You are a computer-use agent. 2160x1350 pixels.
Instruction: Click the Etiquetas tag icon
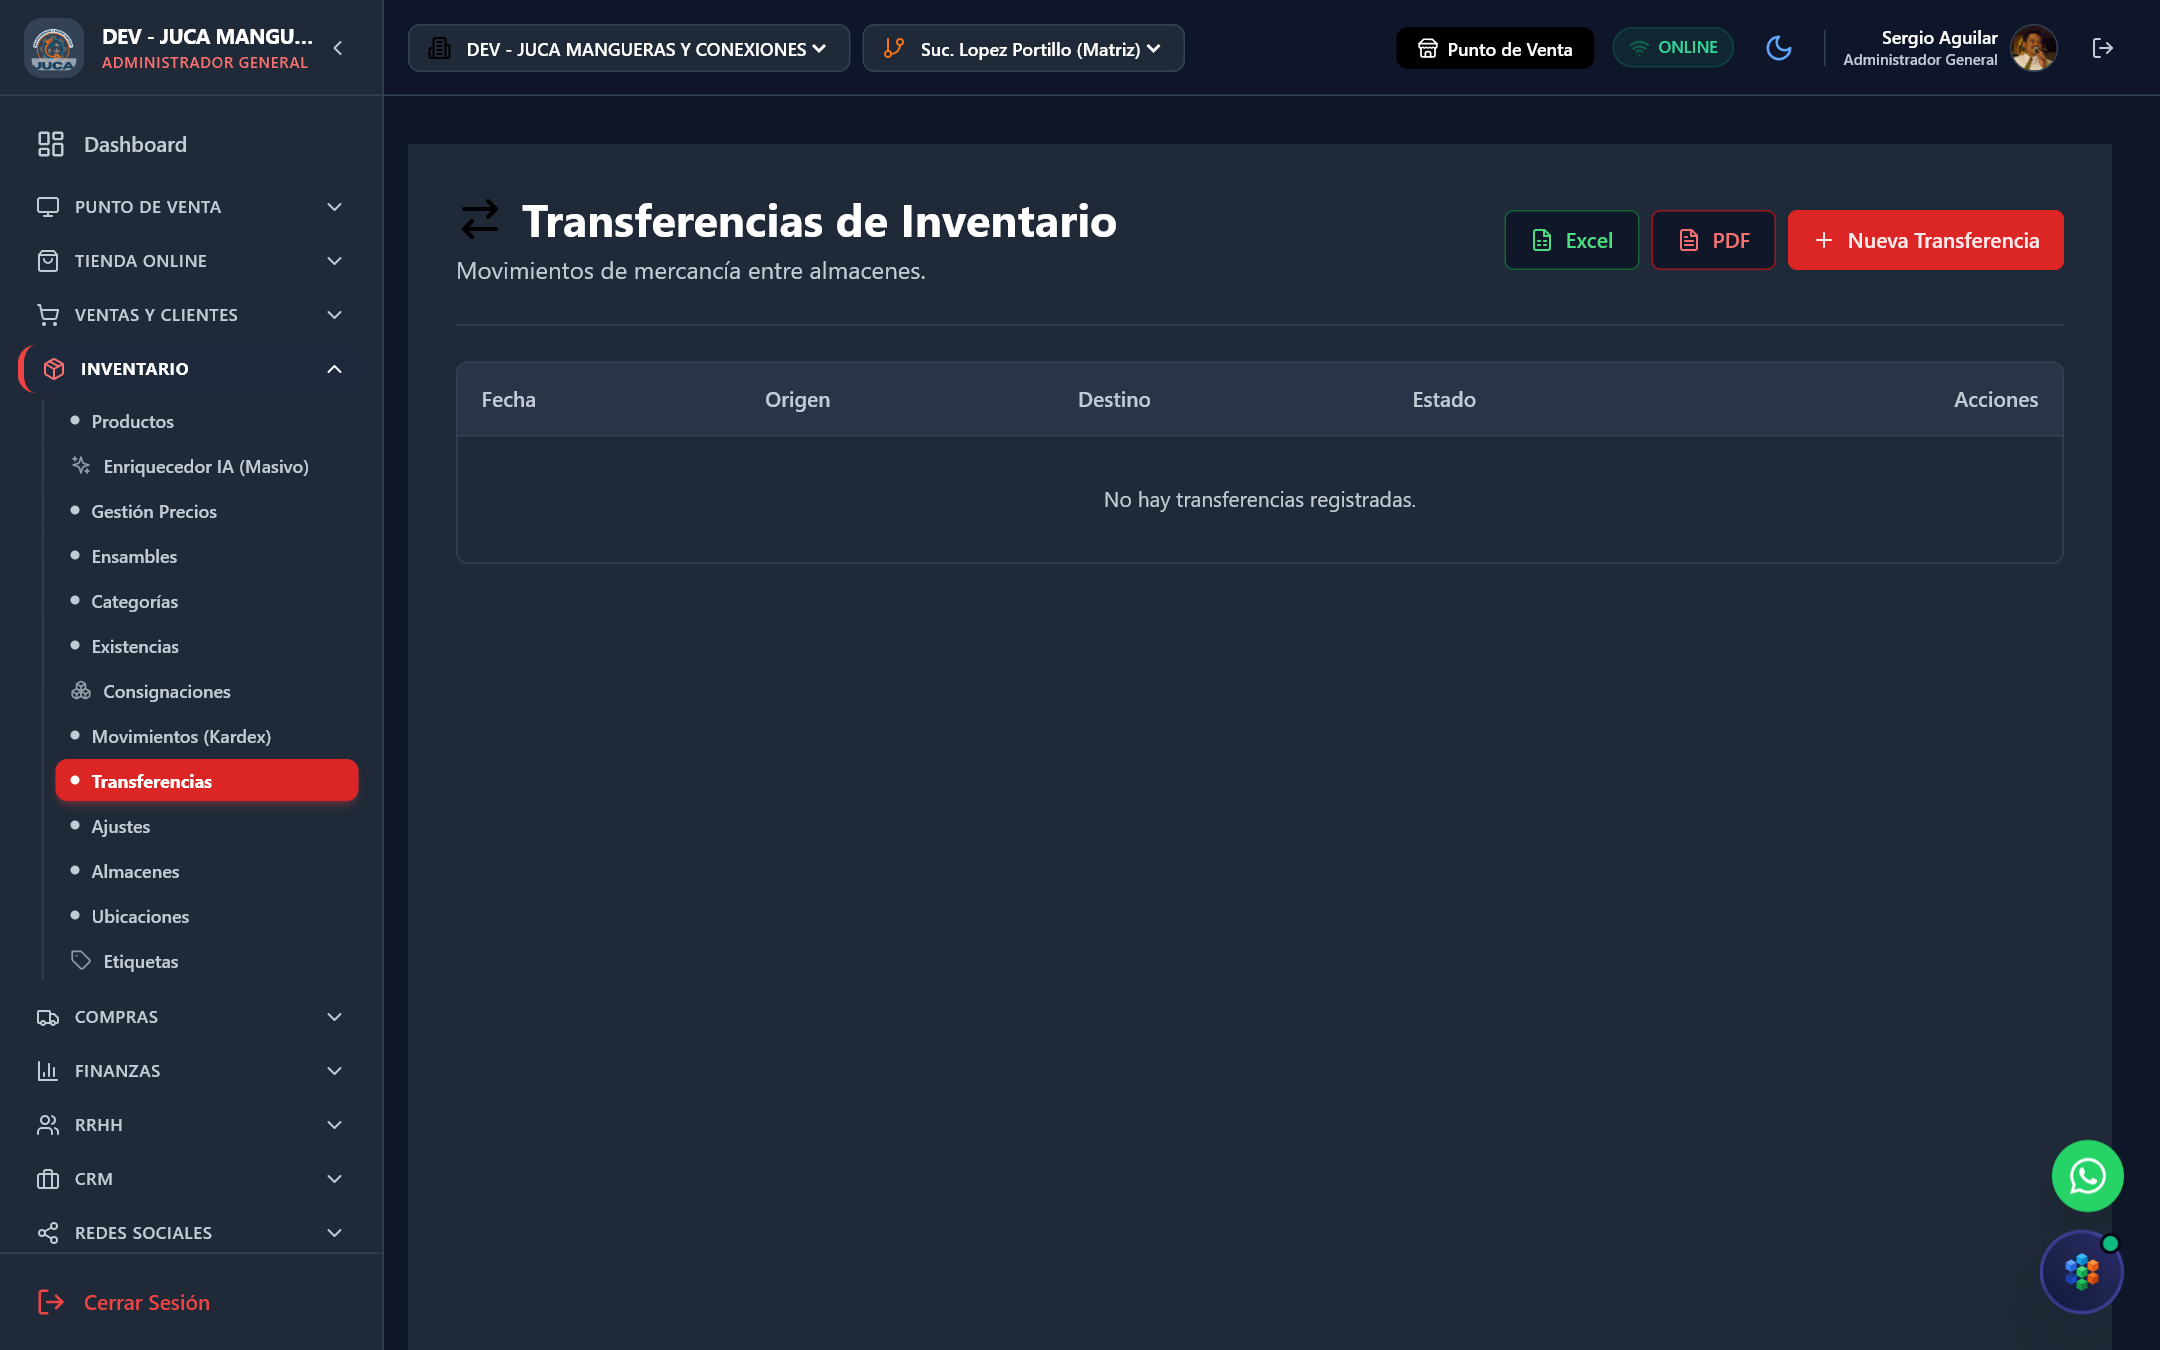(81, 960)
